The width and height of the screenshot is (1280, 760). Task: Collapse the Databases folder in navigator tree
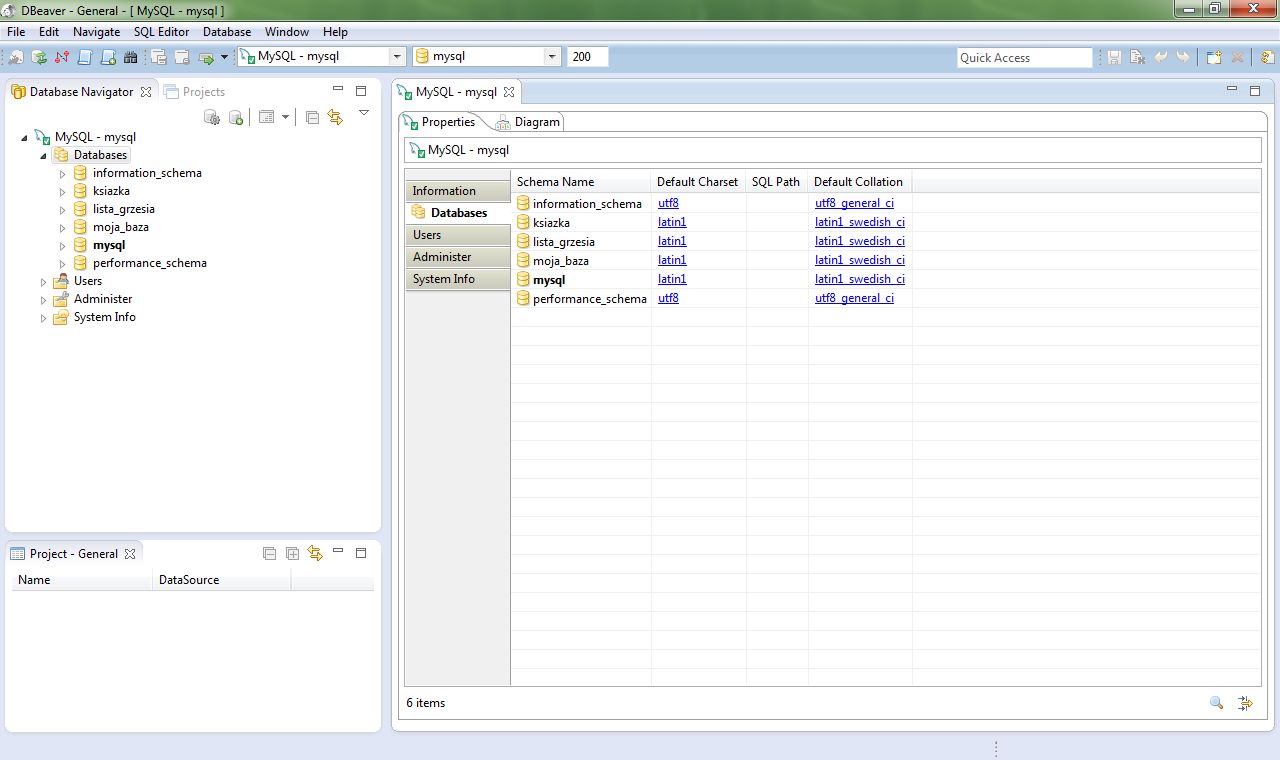[43, 156]
